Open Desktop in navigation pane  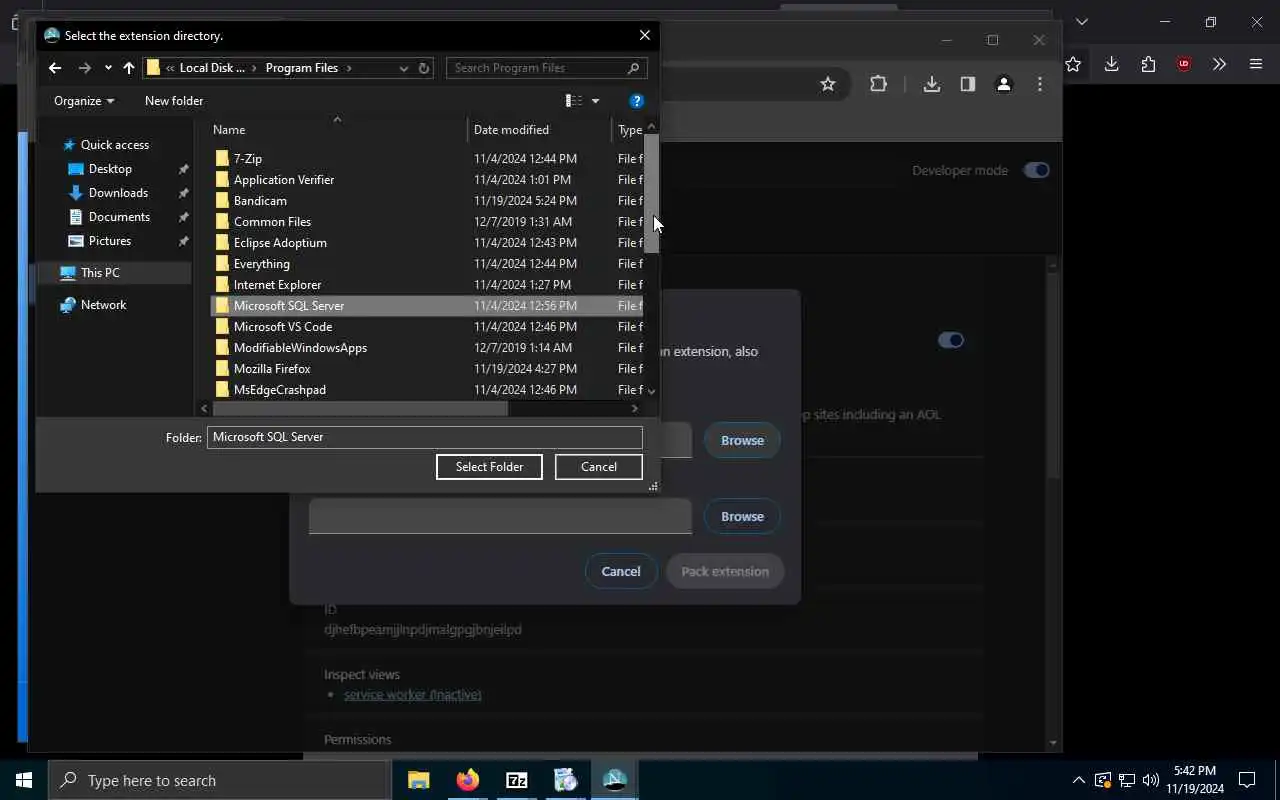pyautogui.click(x=110, y=169)
